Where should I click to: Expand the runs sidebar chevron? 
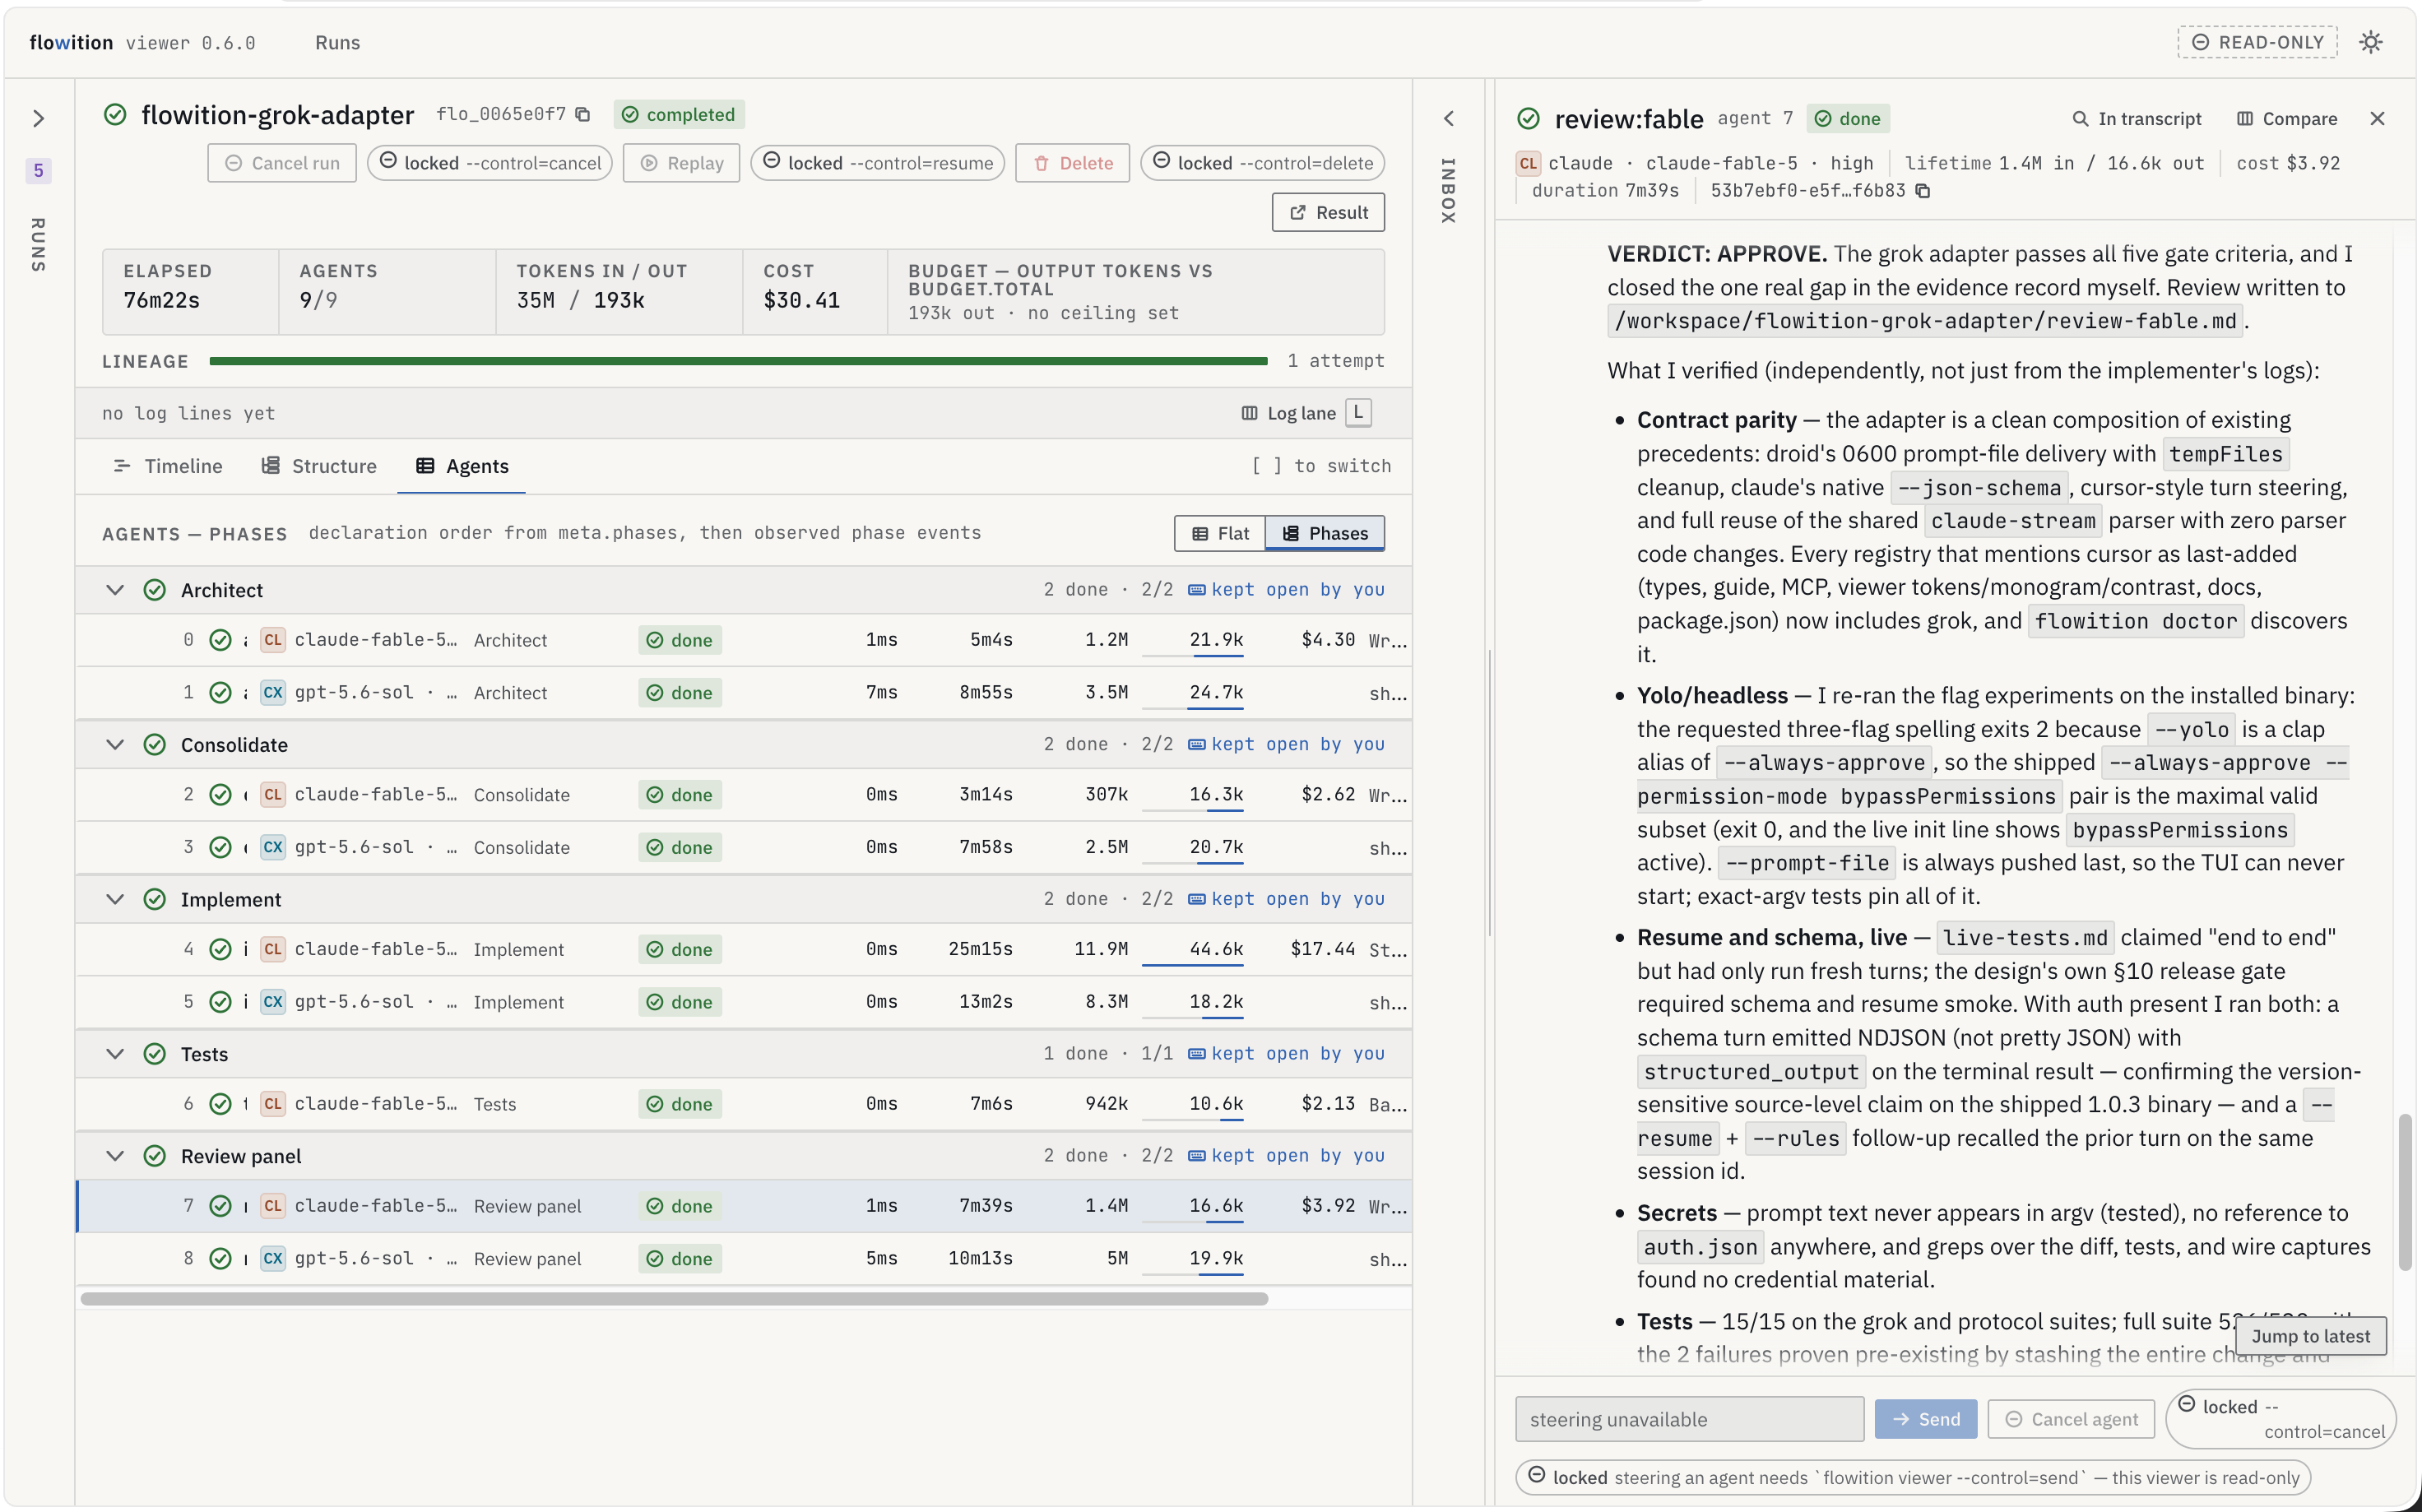pos(38,118)
